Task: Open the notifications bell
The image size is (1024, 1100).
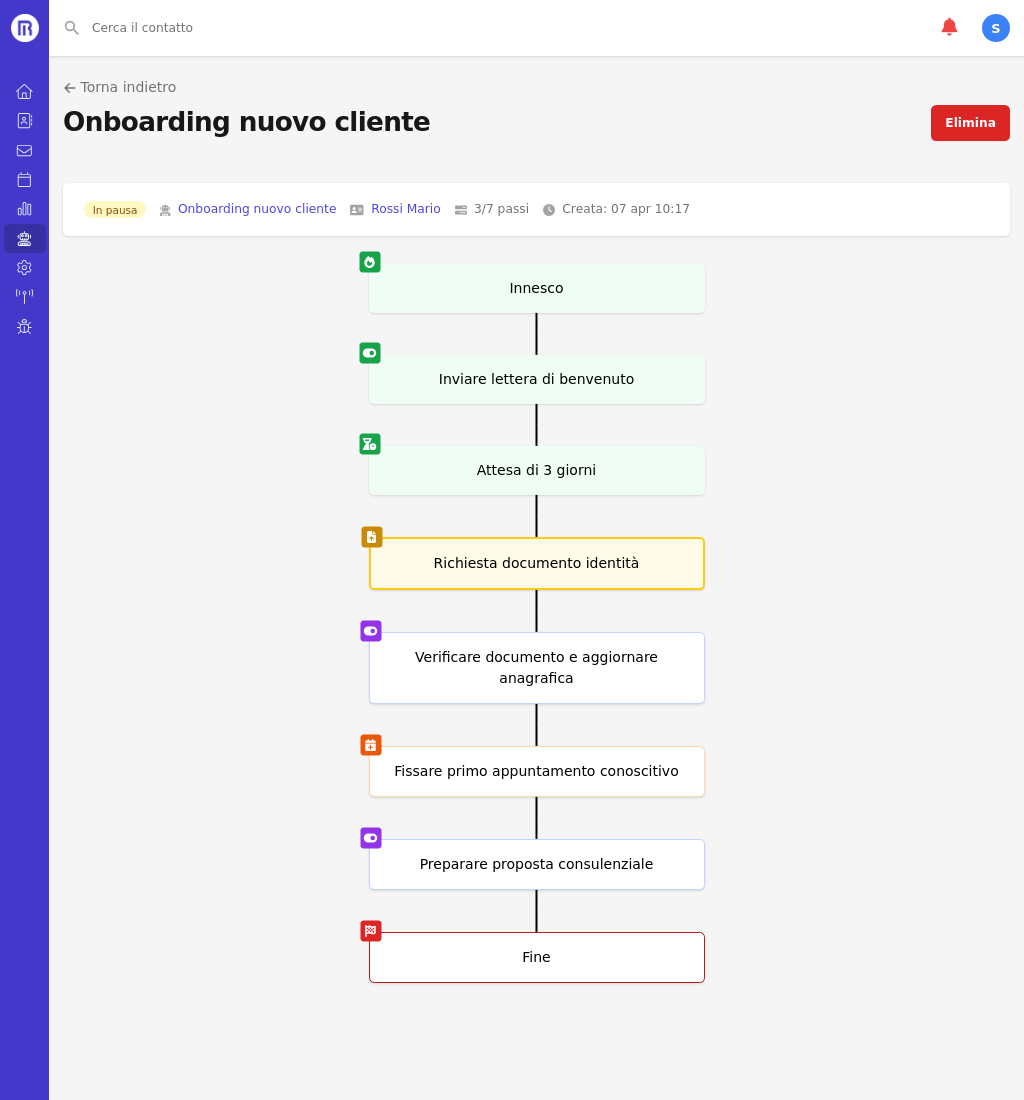Action: (x=949, y=27)
